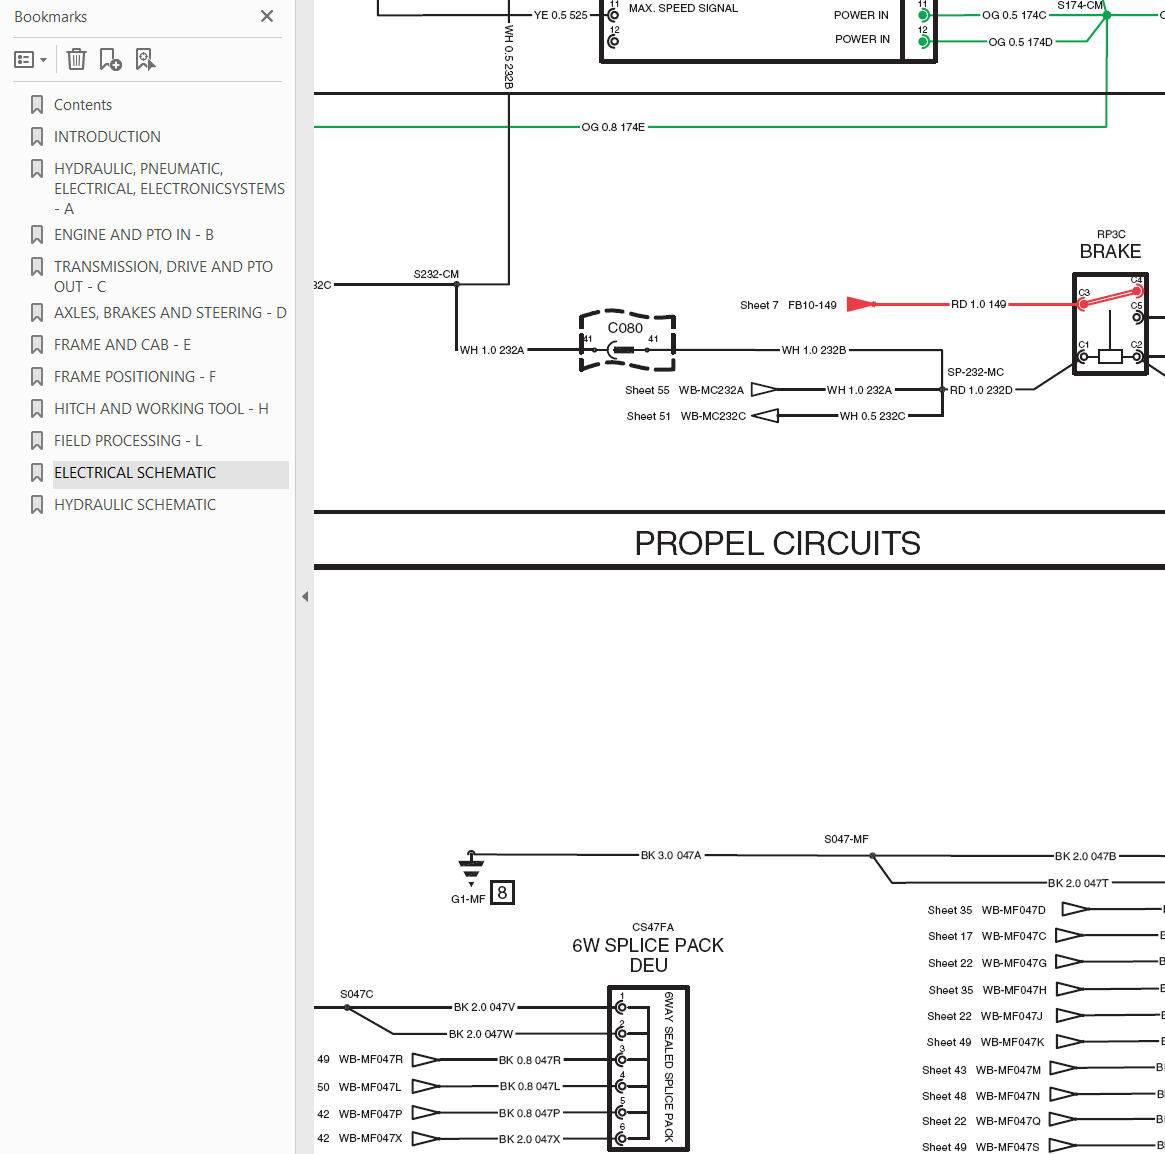This screenshot has height=1154, width=1165.
Task: Click bookmark icon beside FIELD PROCESSING
Action: tap(36, 441)
